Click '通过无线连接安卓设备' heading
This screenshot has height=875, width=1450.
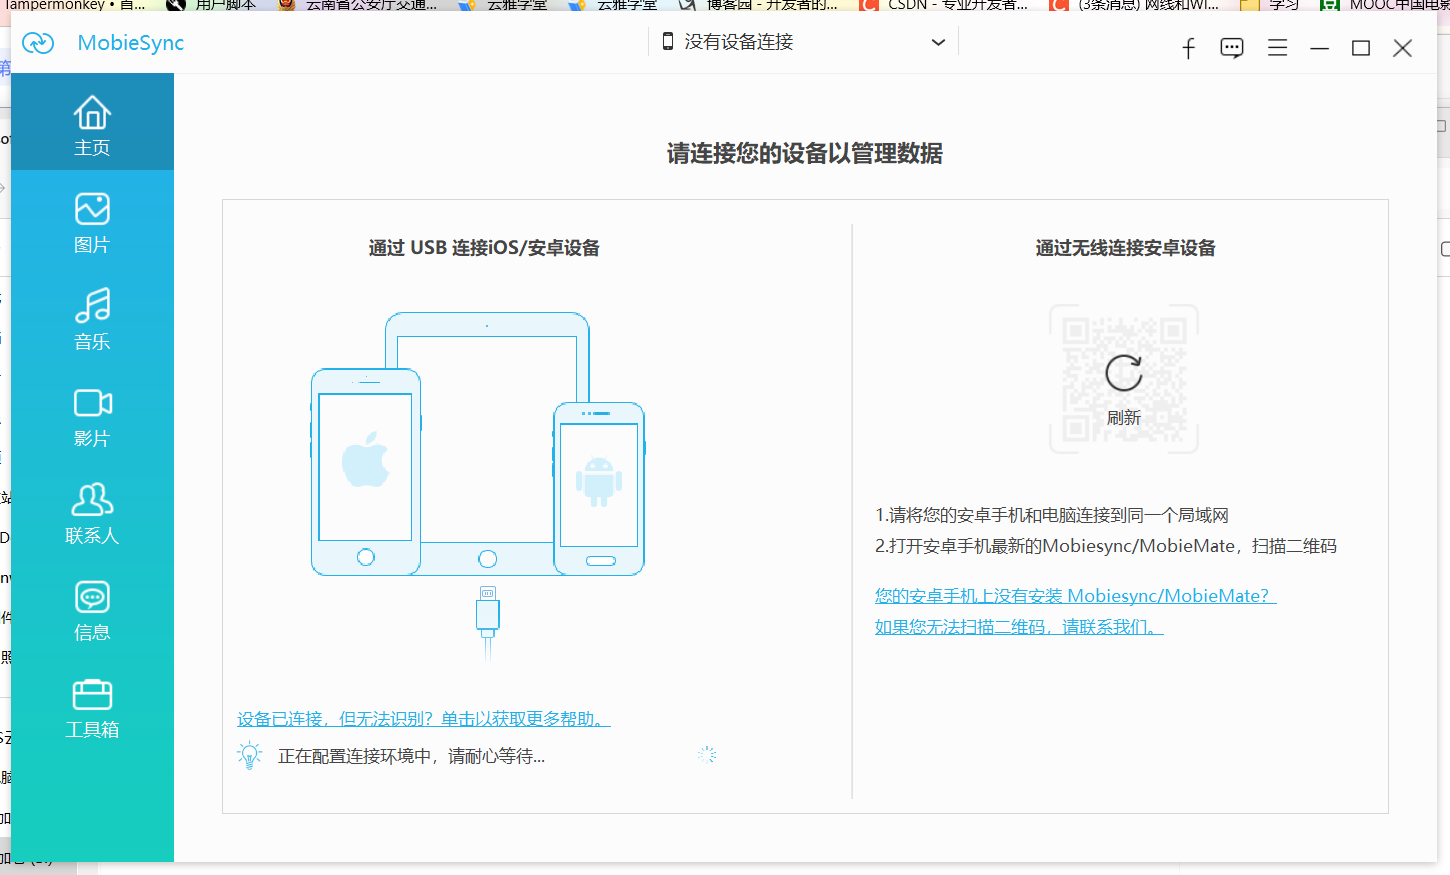1125,248
